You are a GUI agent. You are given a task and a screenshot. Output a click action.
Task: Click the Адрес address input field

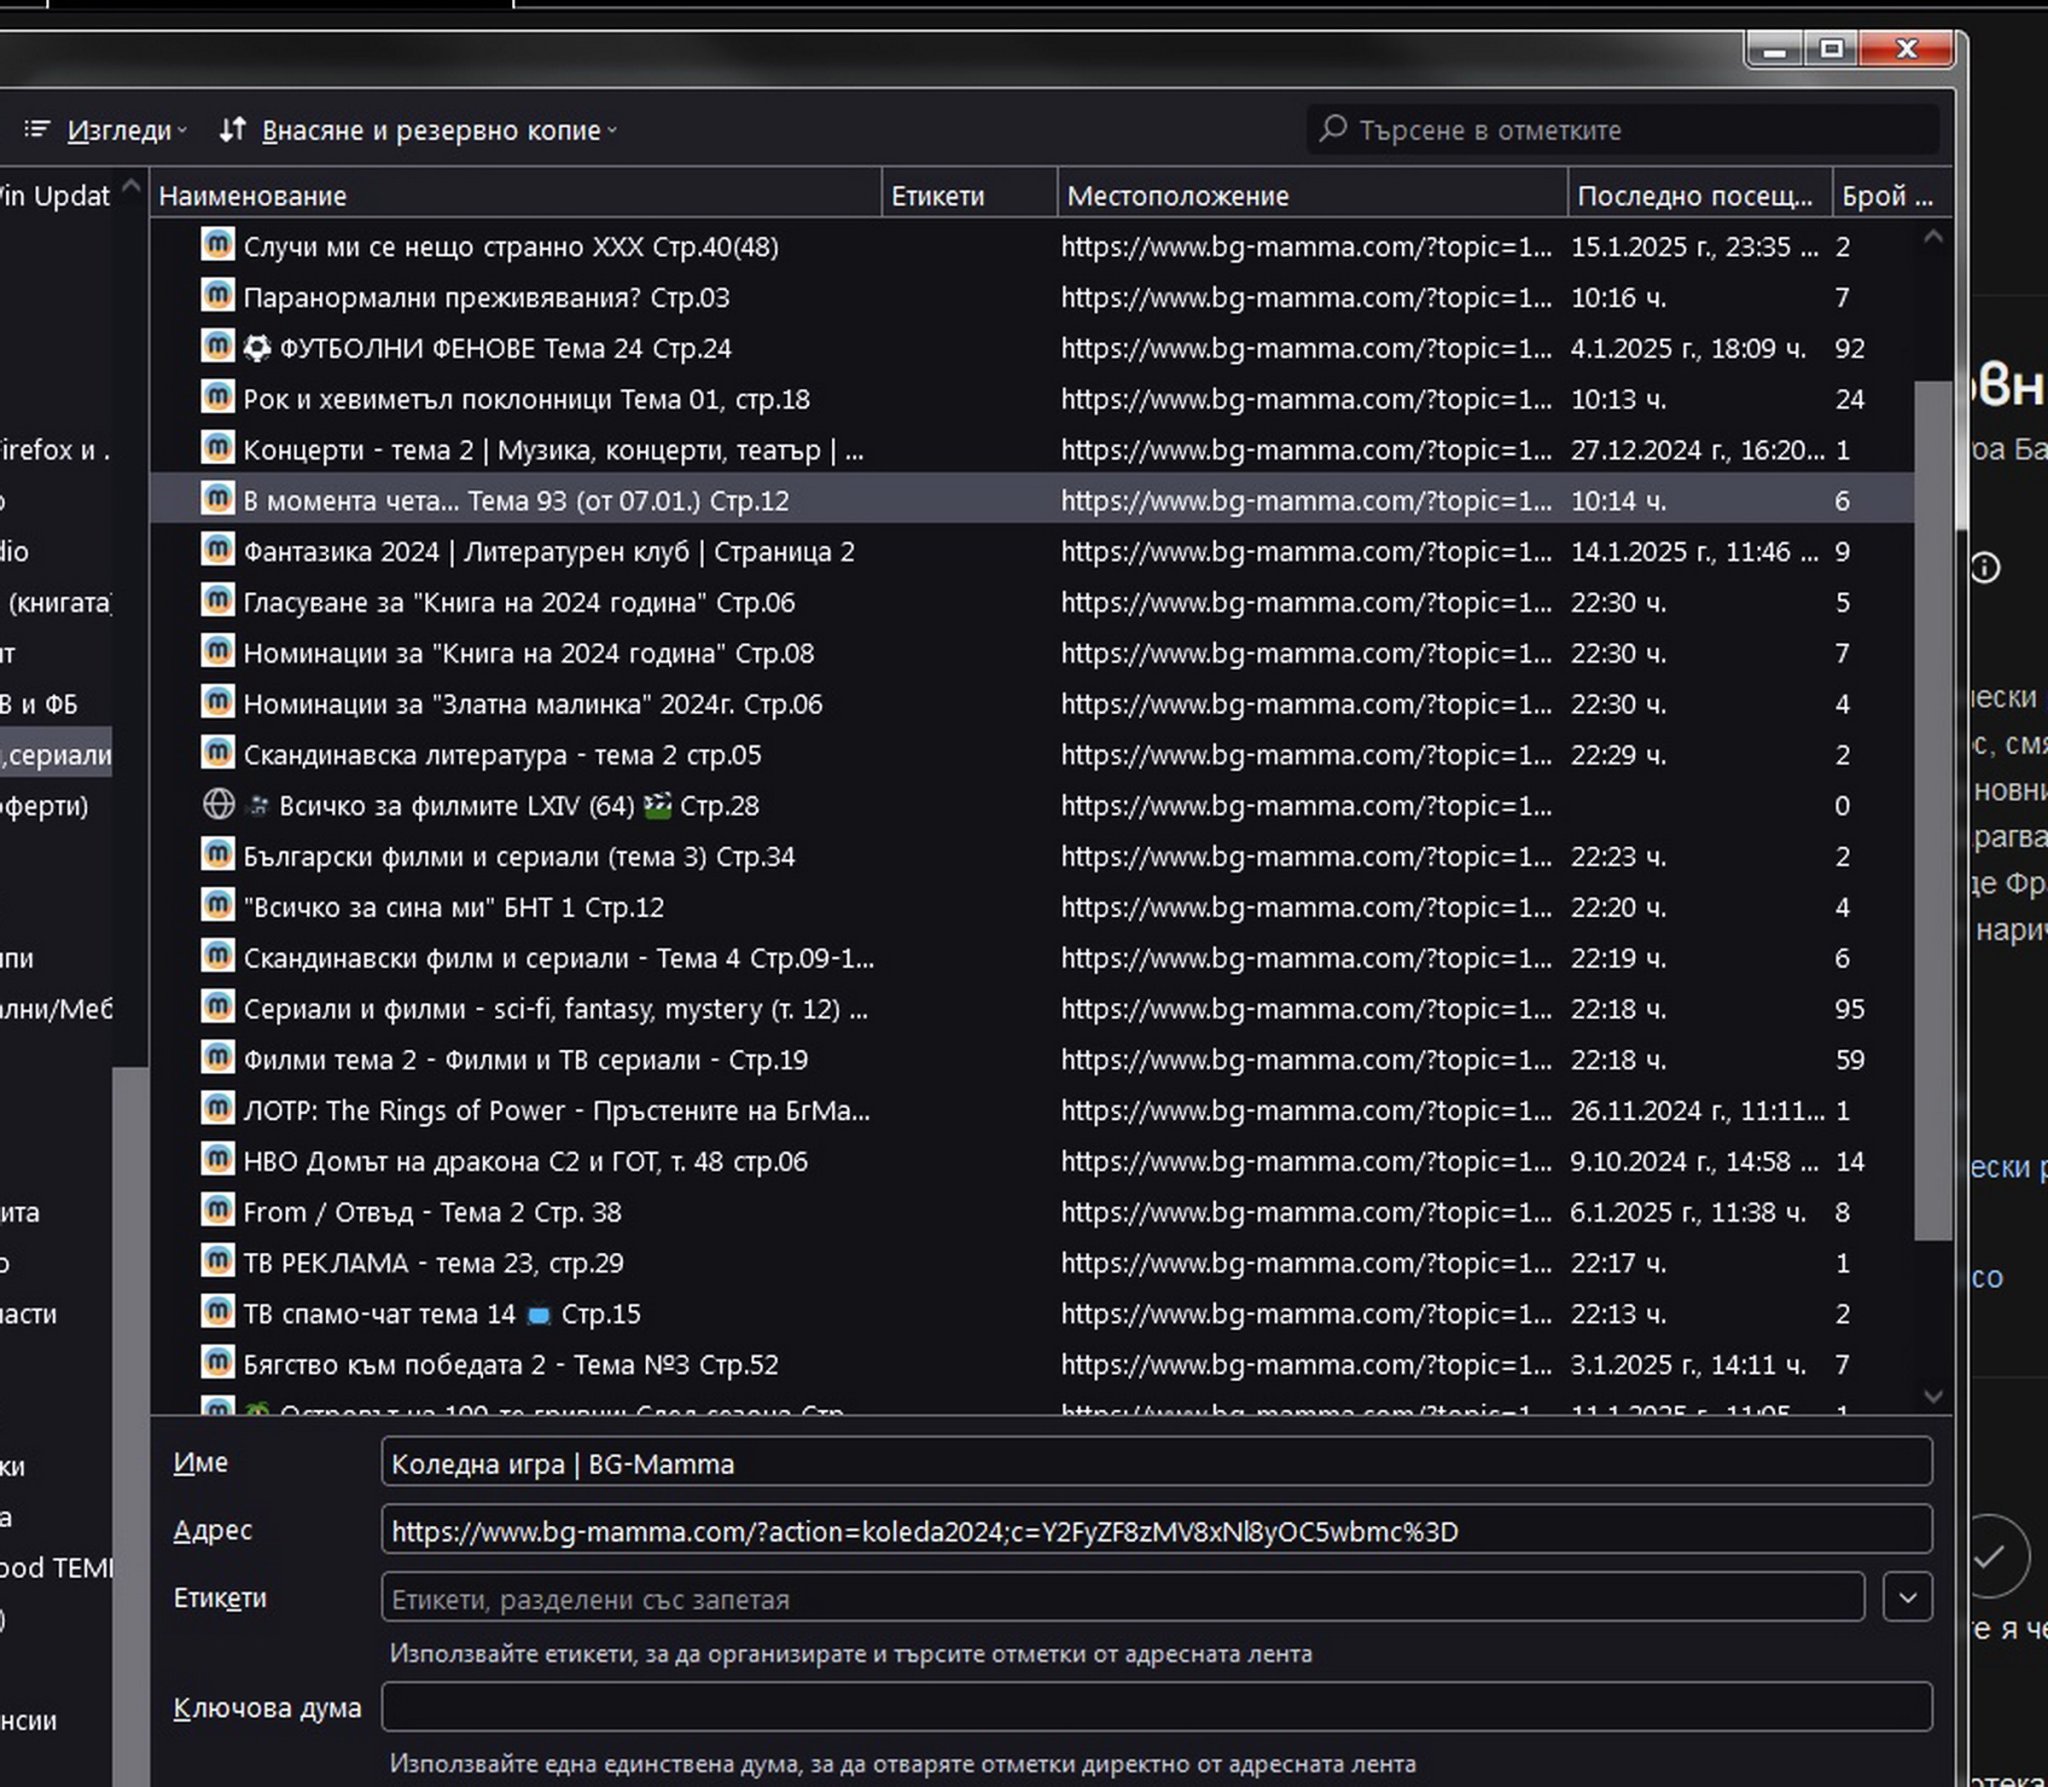[x=1155, y=1532]
